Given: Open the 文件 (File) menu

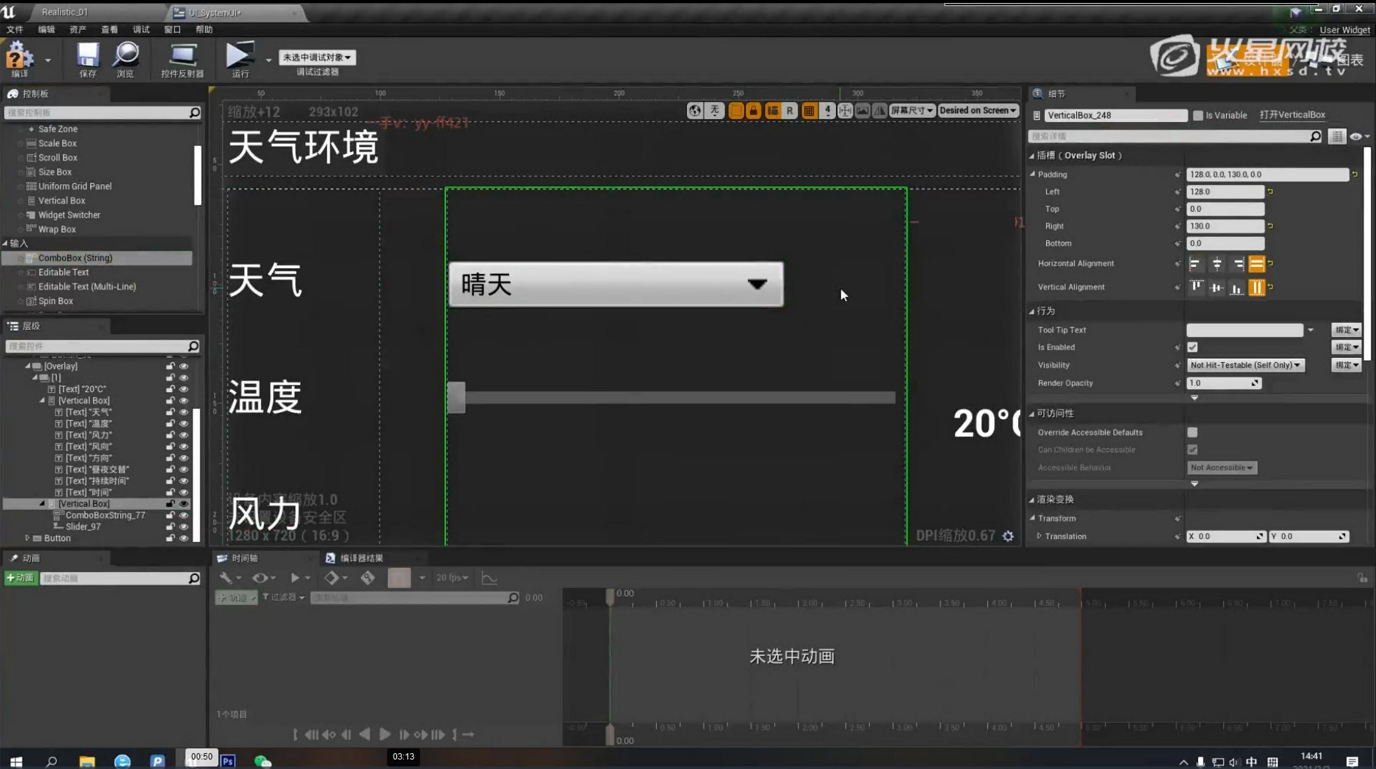Looking at the screenshot, I should tap(15, 30).
